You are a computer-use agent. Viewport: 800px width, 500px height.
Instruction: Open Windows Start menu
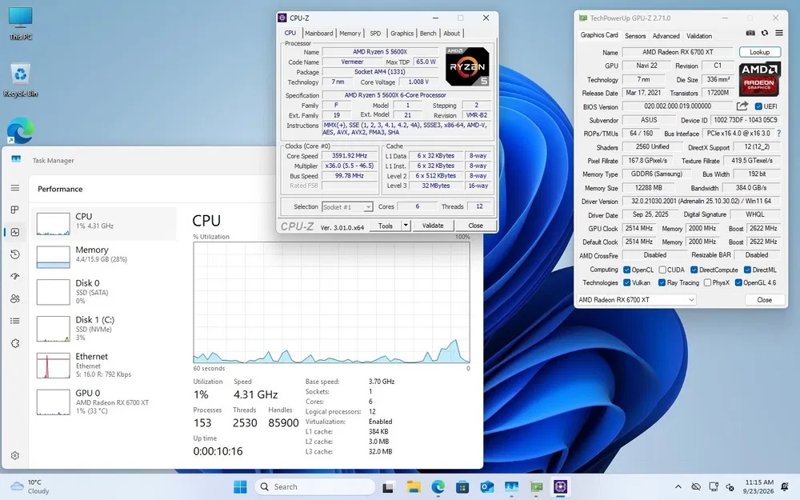click(x=240, y=487)
